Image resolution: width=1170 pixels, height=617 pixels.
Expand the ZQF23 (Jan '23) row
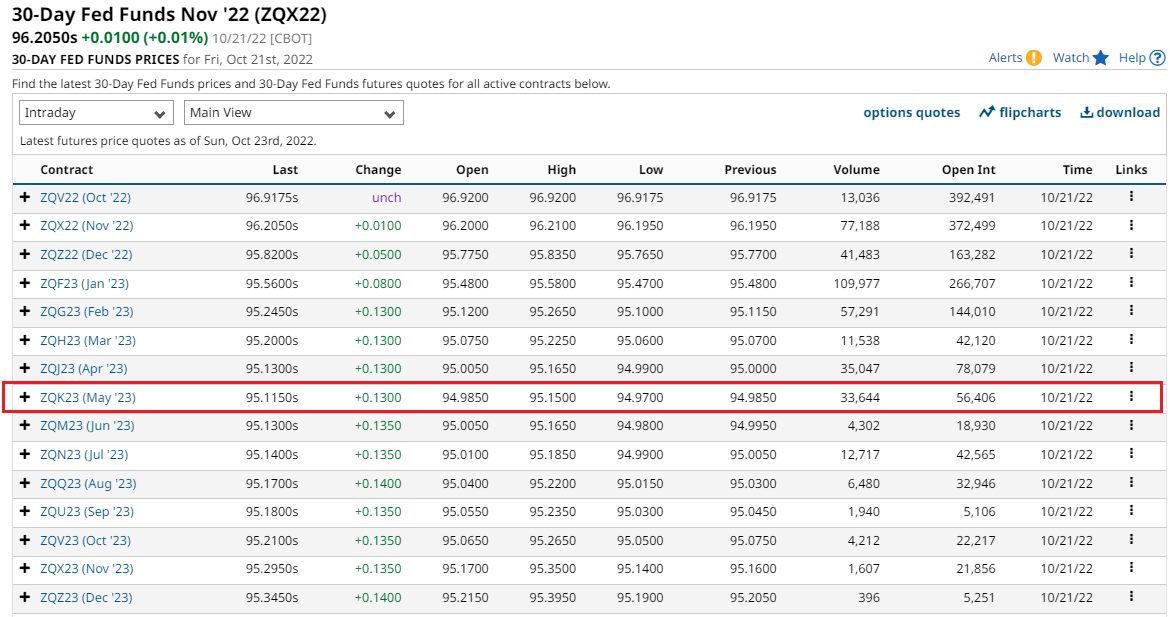coord(25,284)
